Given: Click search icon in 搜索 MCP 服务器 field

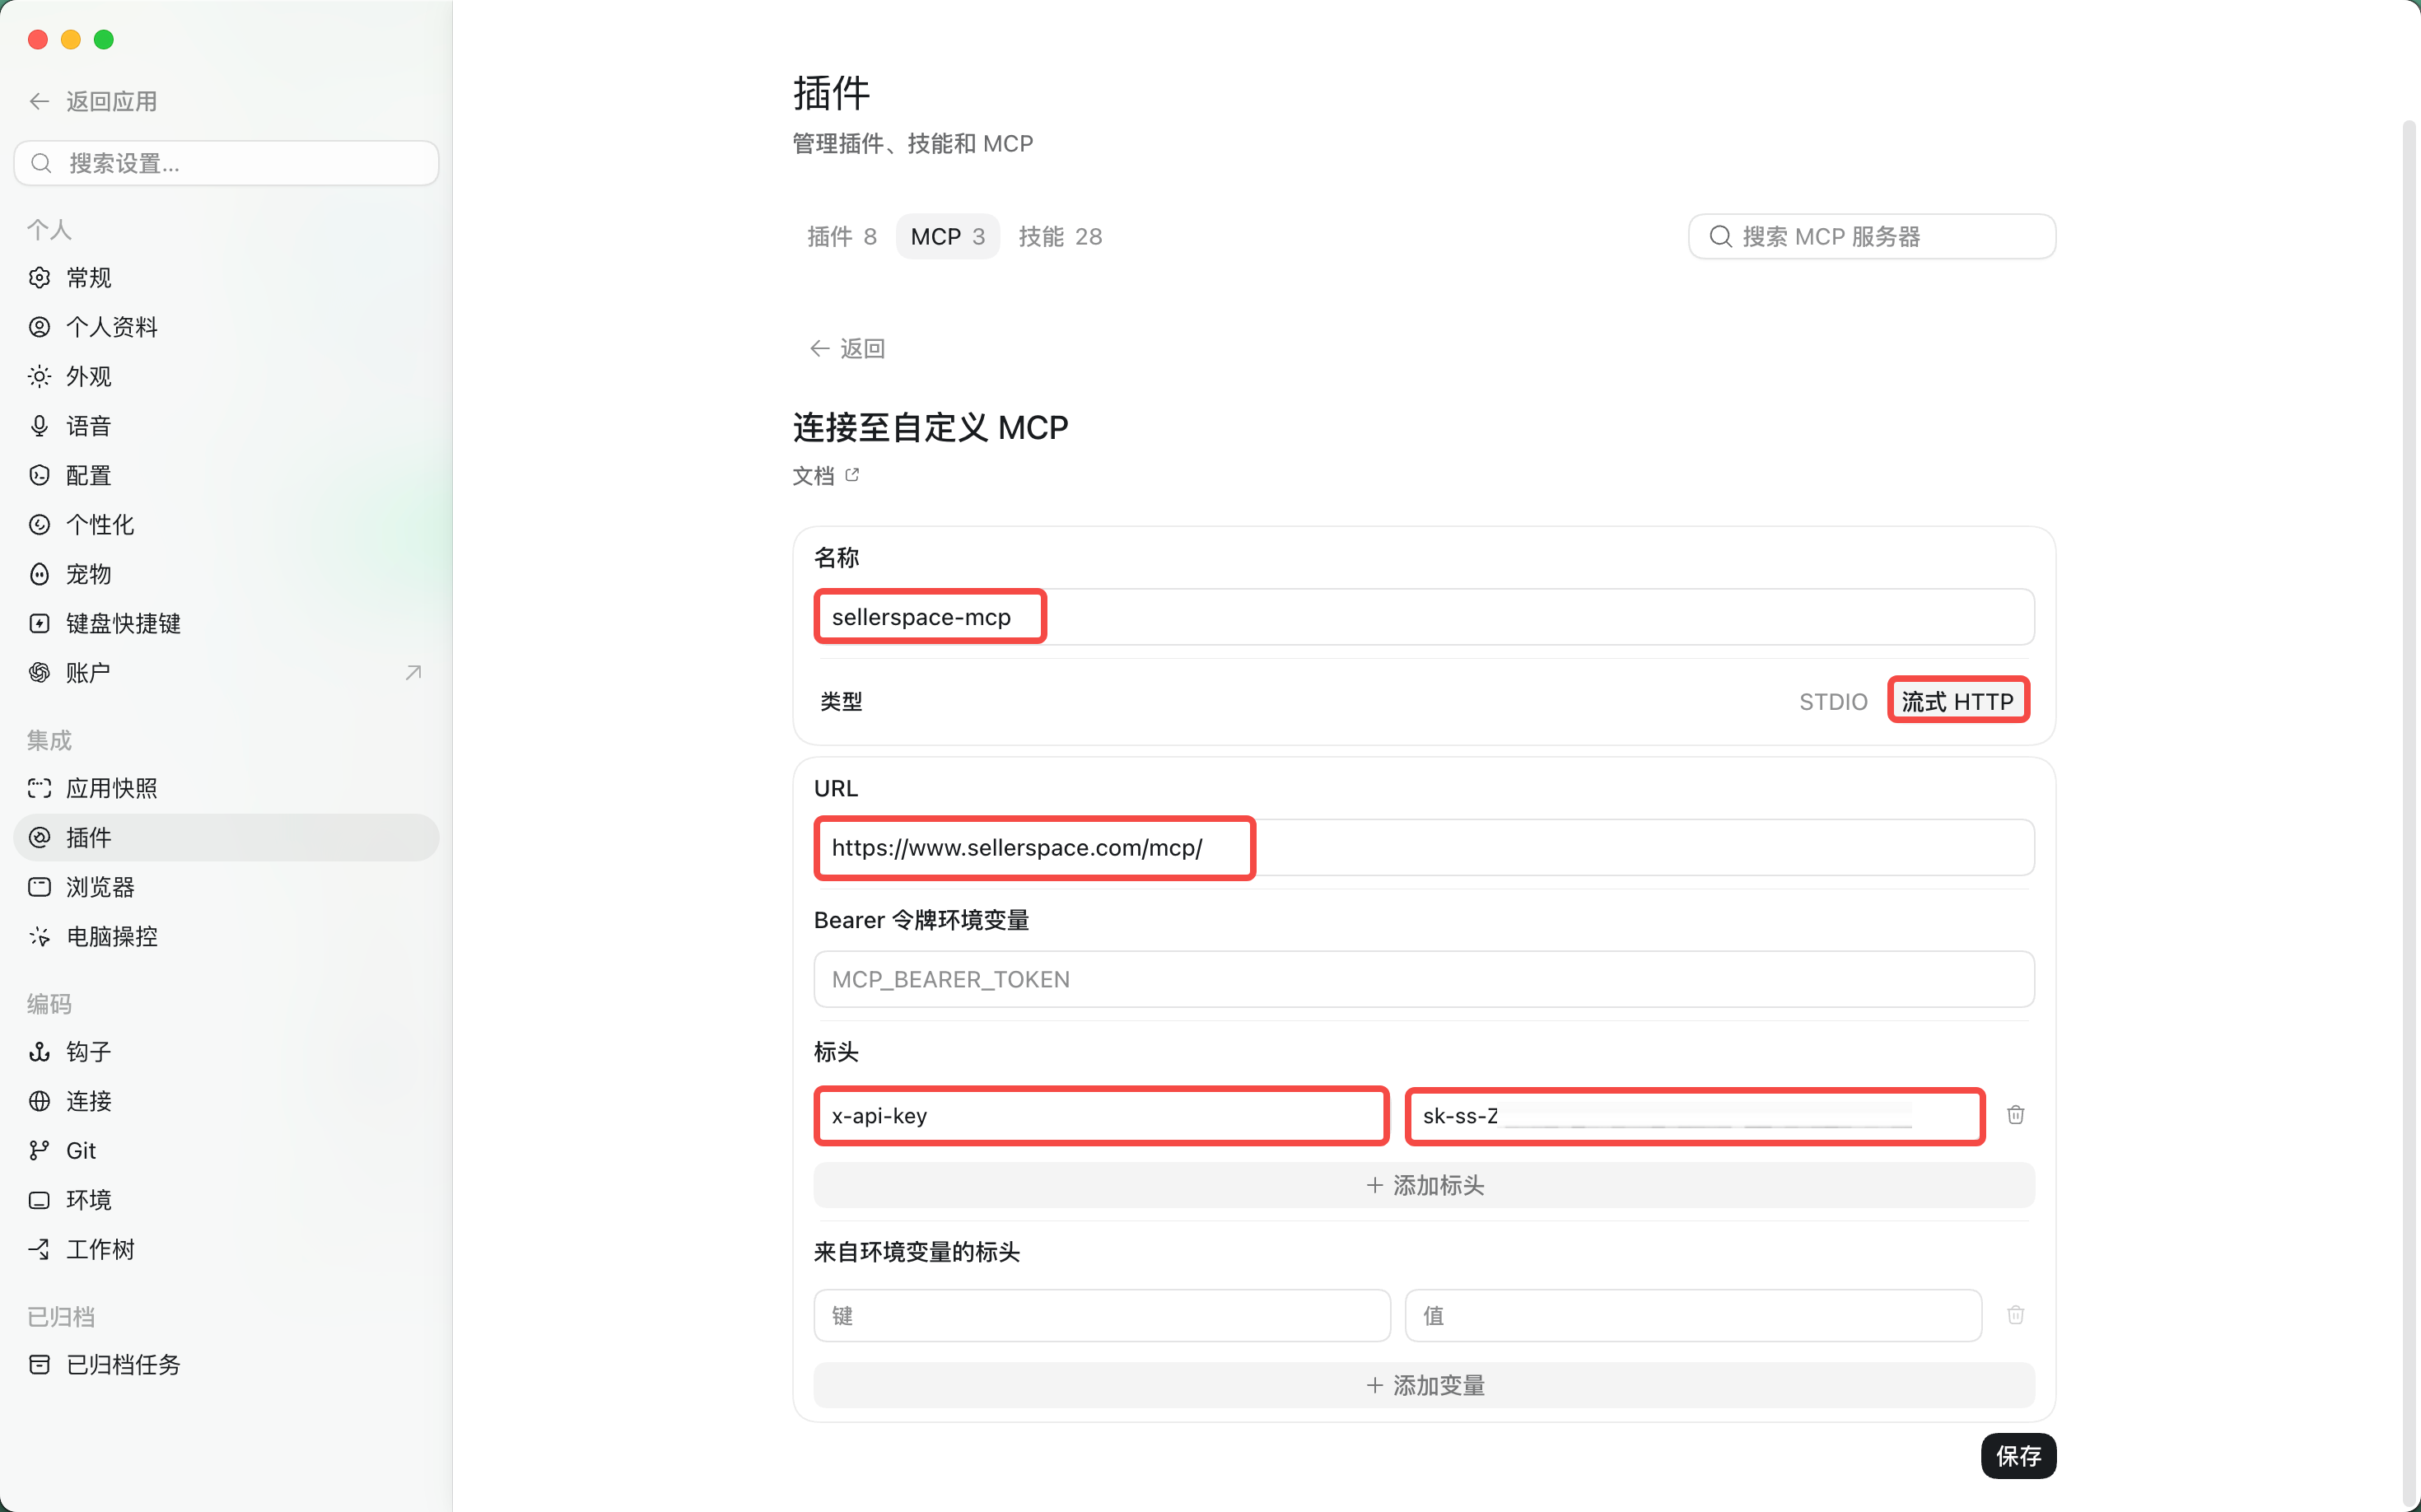Looking at the screenshot, I should pos(1720,237).
